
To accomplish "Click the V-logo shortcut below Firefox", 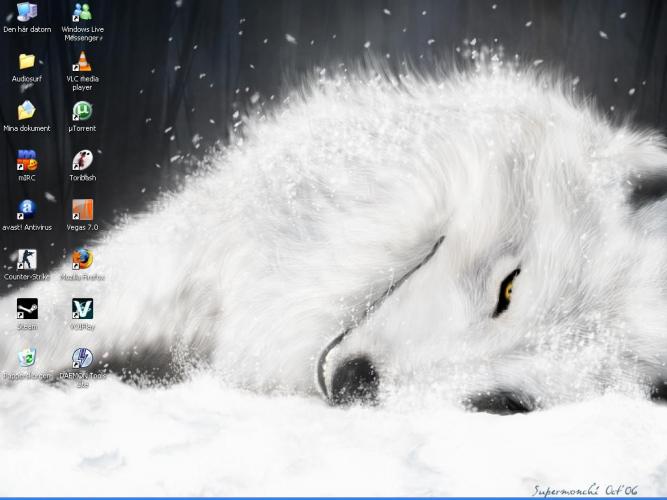I will click(82, 309).
